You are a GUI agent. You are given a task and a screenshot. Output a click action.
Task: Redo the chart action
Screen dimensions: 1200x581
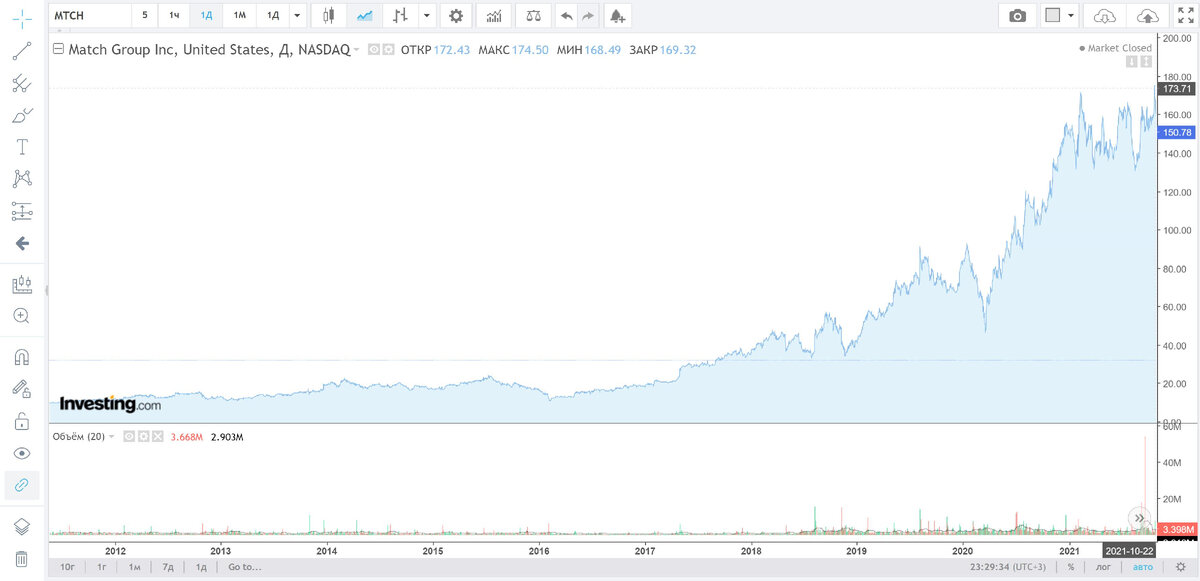click(x=588, y=15)
